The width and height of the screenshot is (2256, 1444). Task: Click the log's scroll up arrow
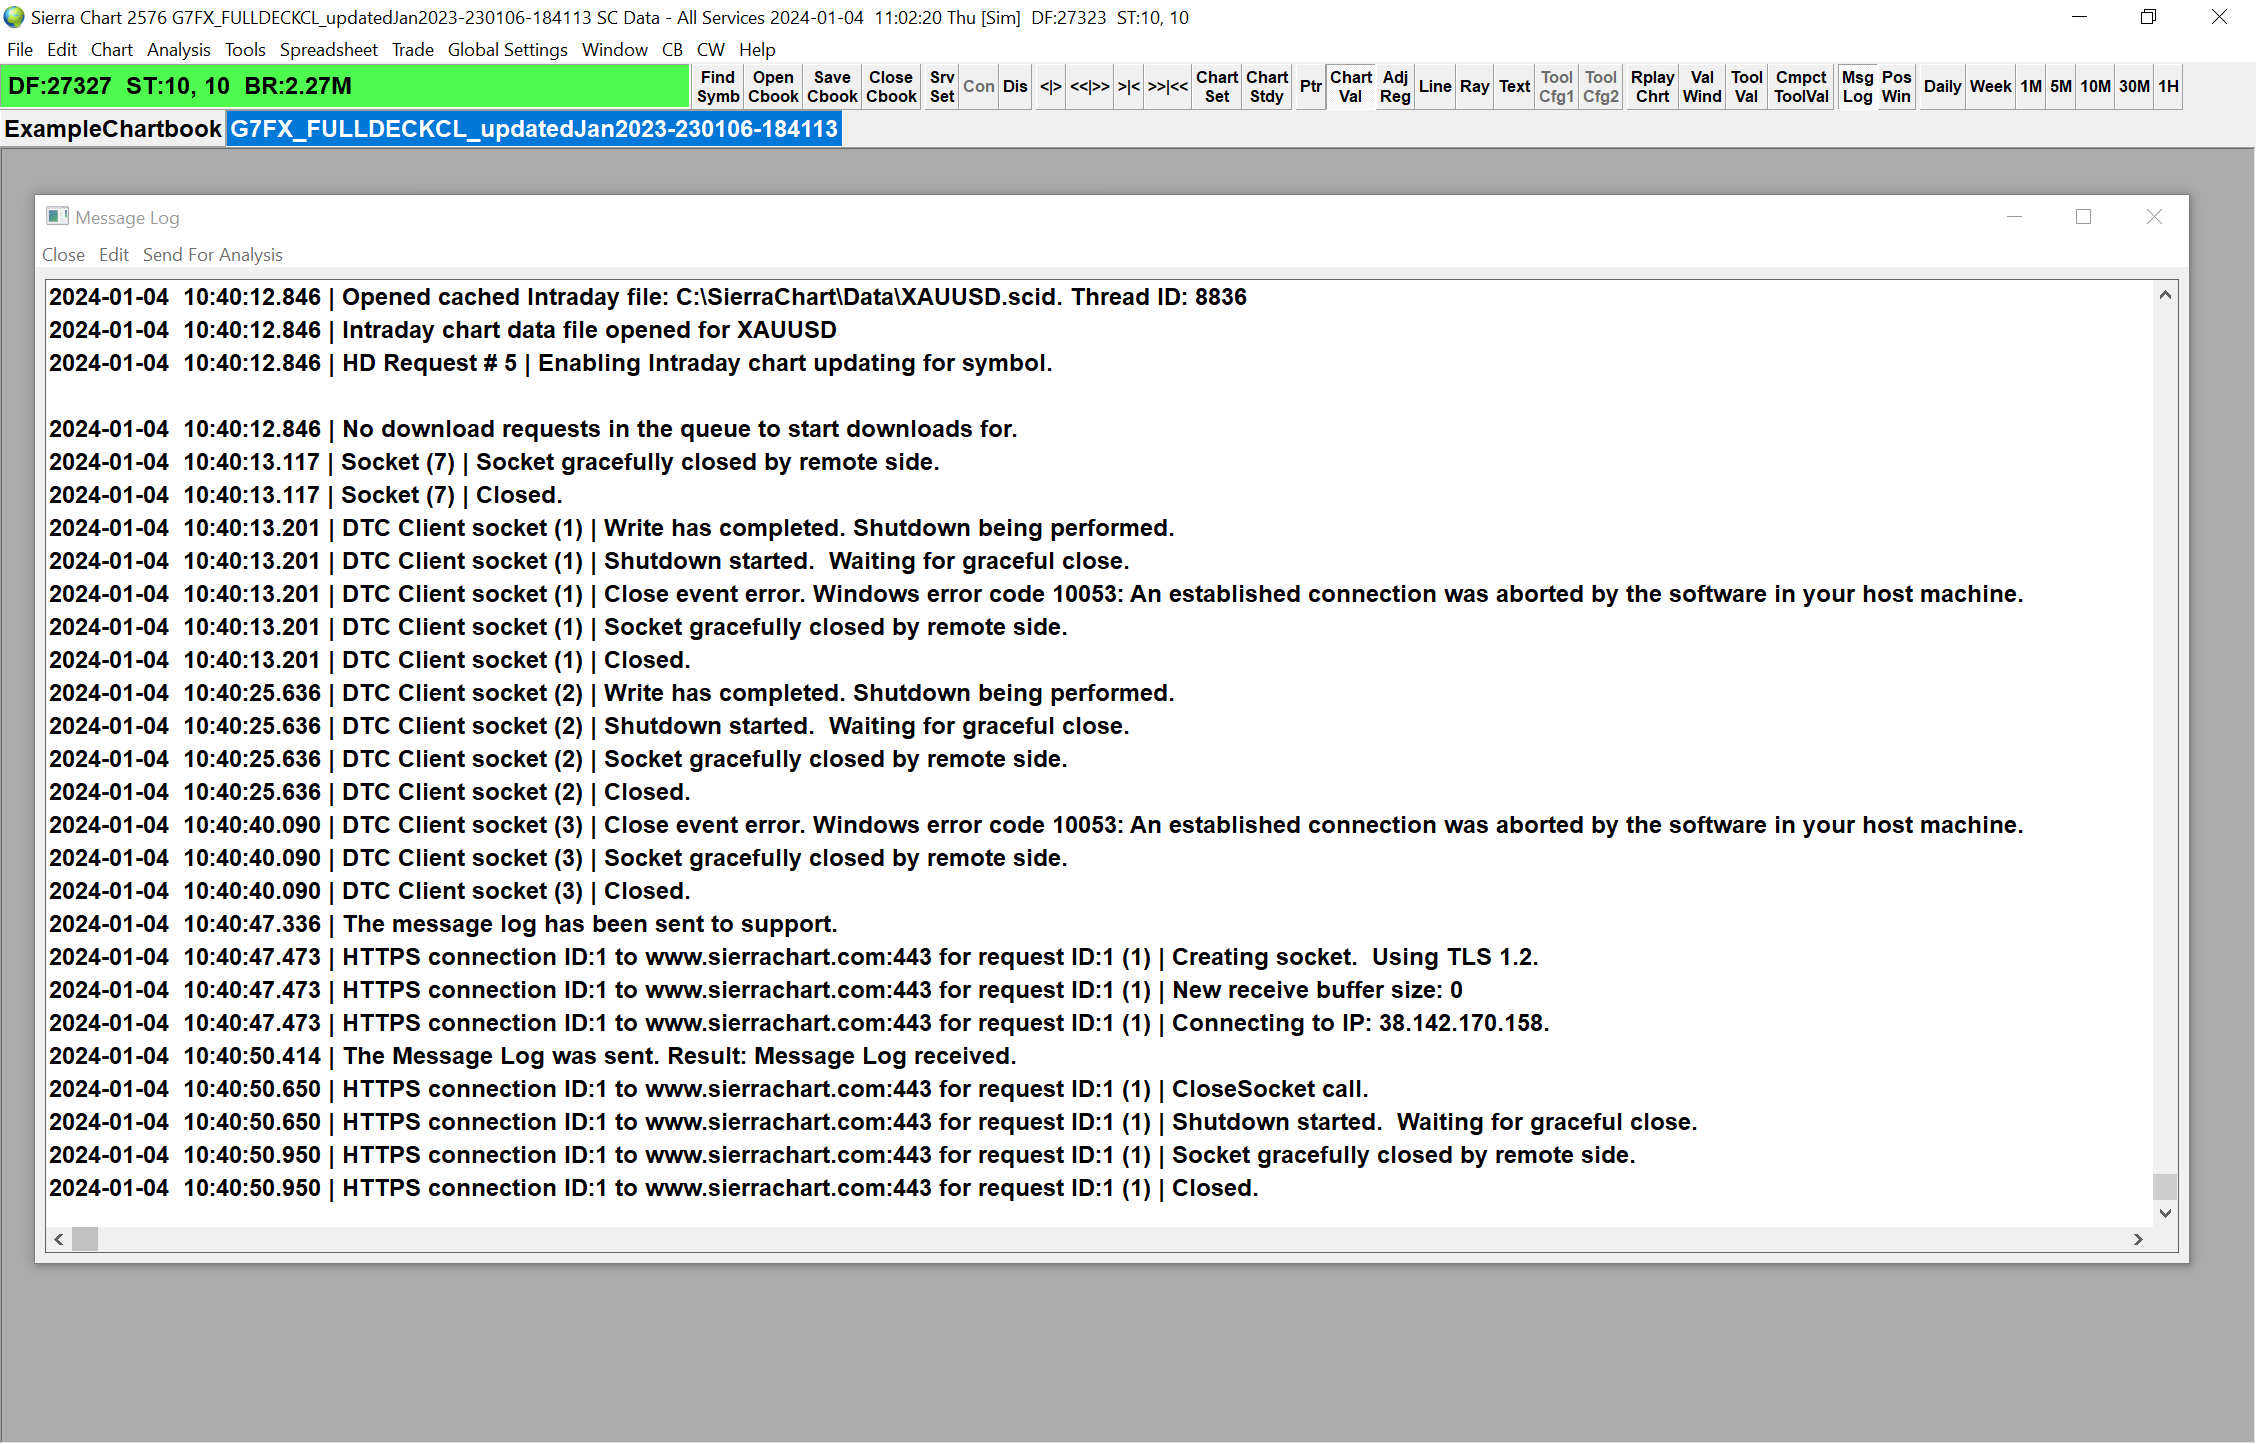pos(2164,295)
